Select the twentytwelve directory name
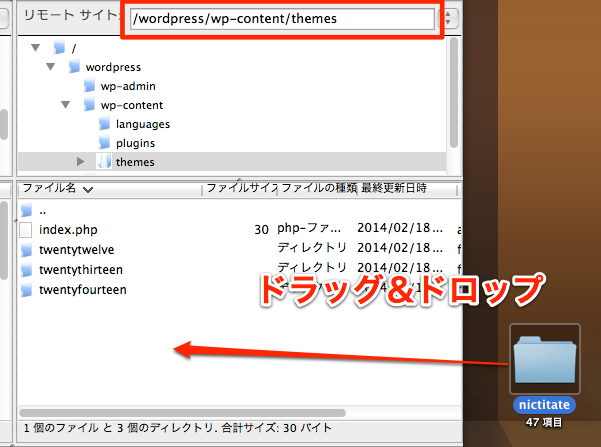The height and width of the screenshot is (447, 601). [77, 250]
